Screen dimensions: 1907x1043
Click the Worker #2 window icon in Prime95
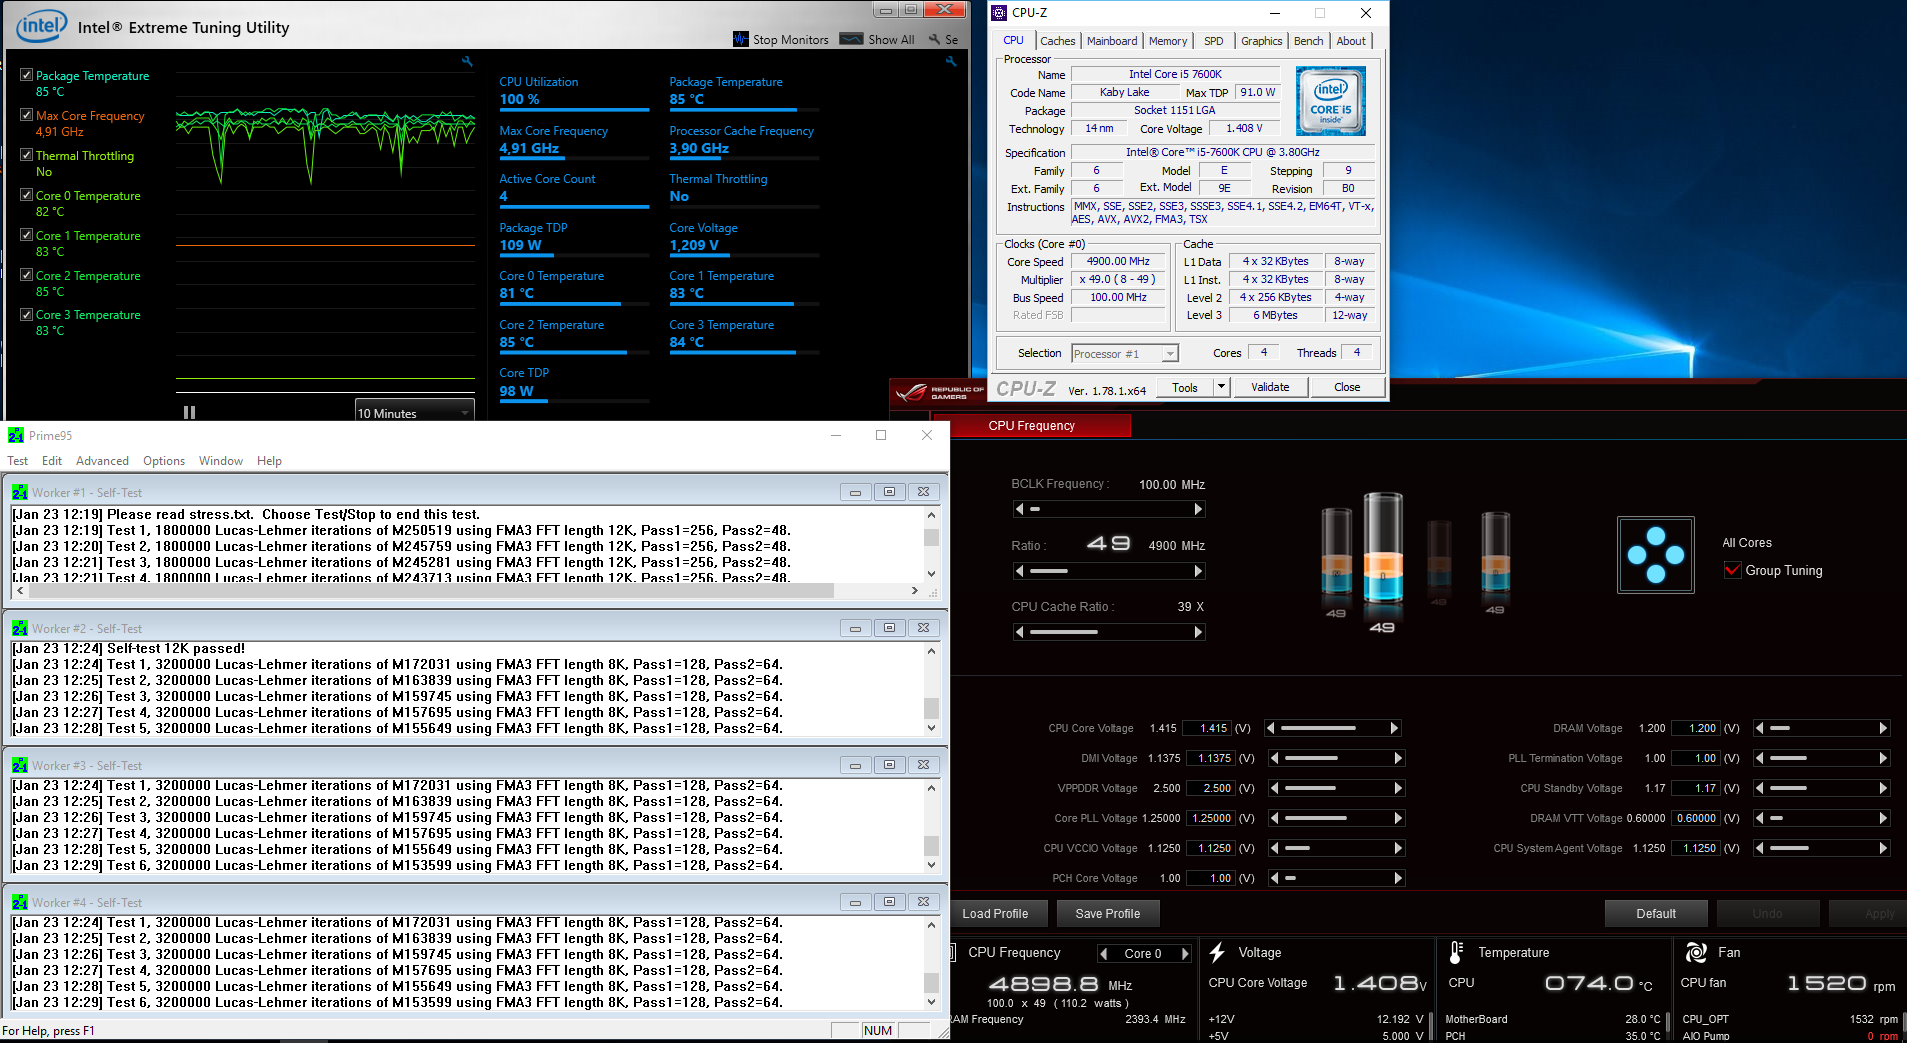(20, 628)
